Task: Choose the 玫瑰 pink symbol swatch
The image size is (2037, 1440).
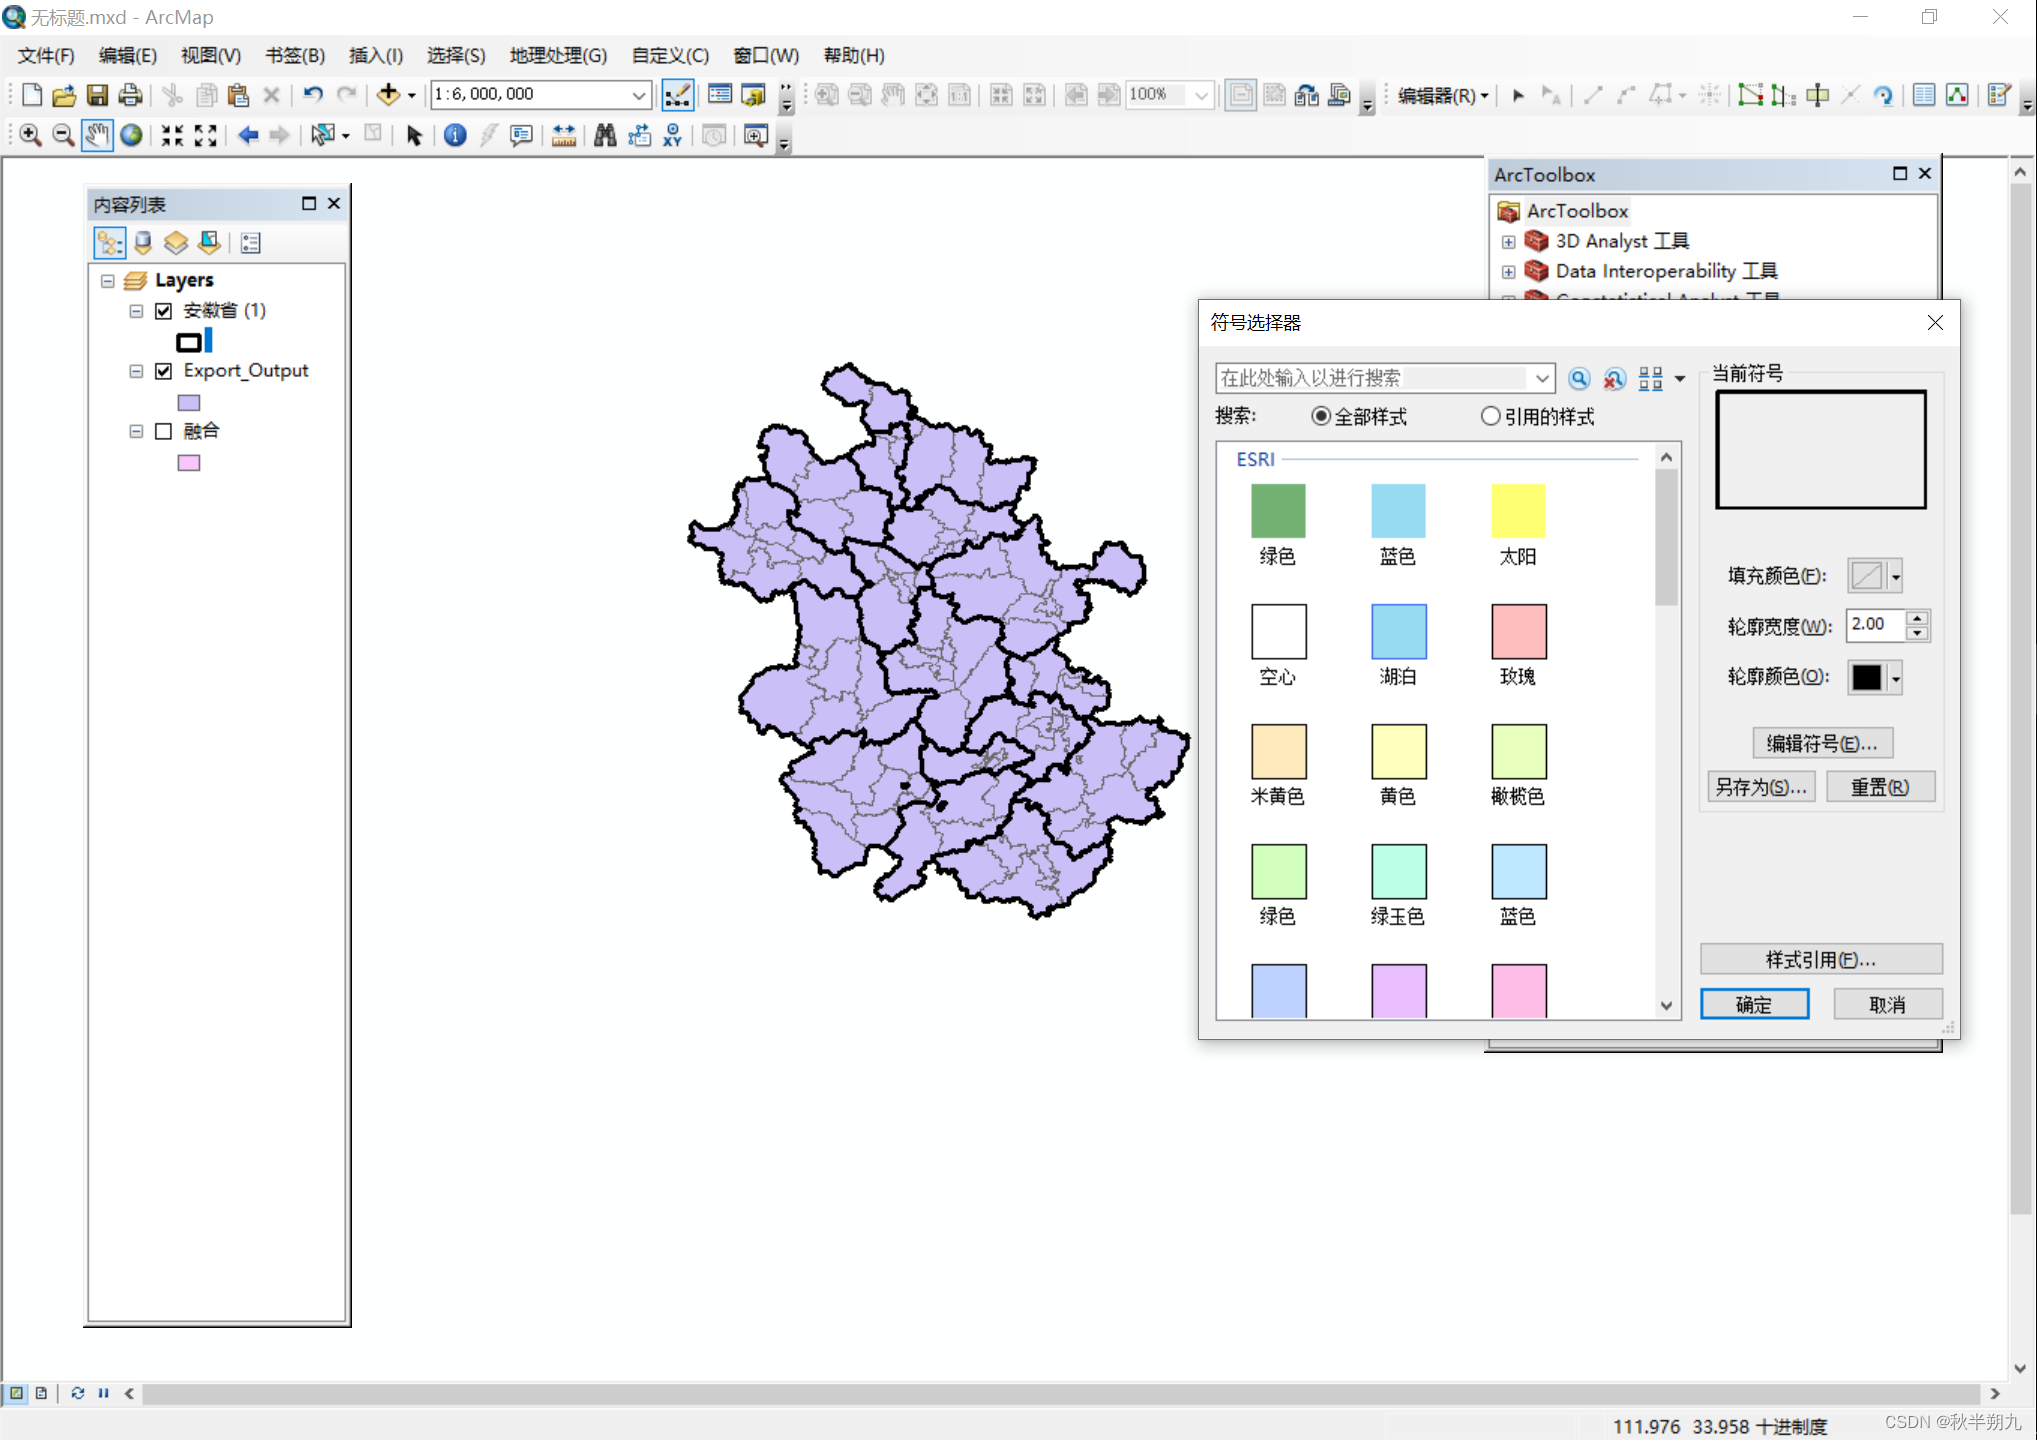Action: 1517,631
